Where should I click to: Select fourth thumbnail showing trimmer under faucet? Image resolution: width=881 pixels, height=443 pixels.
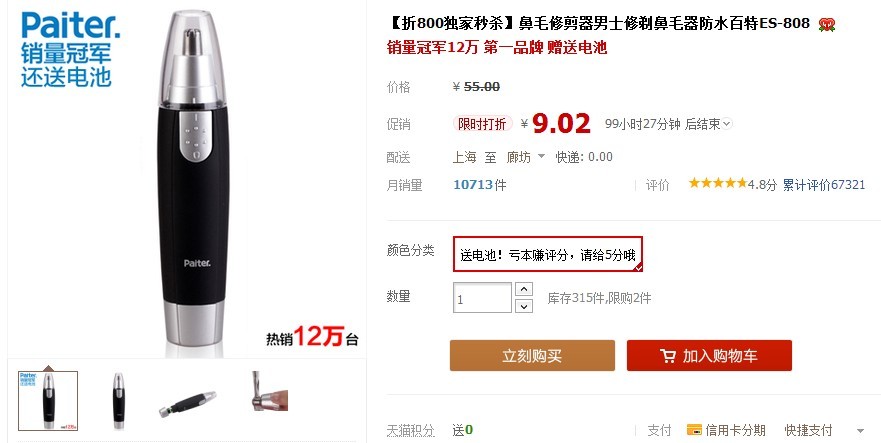(x=270, y=391)
